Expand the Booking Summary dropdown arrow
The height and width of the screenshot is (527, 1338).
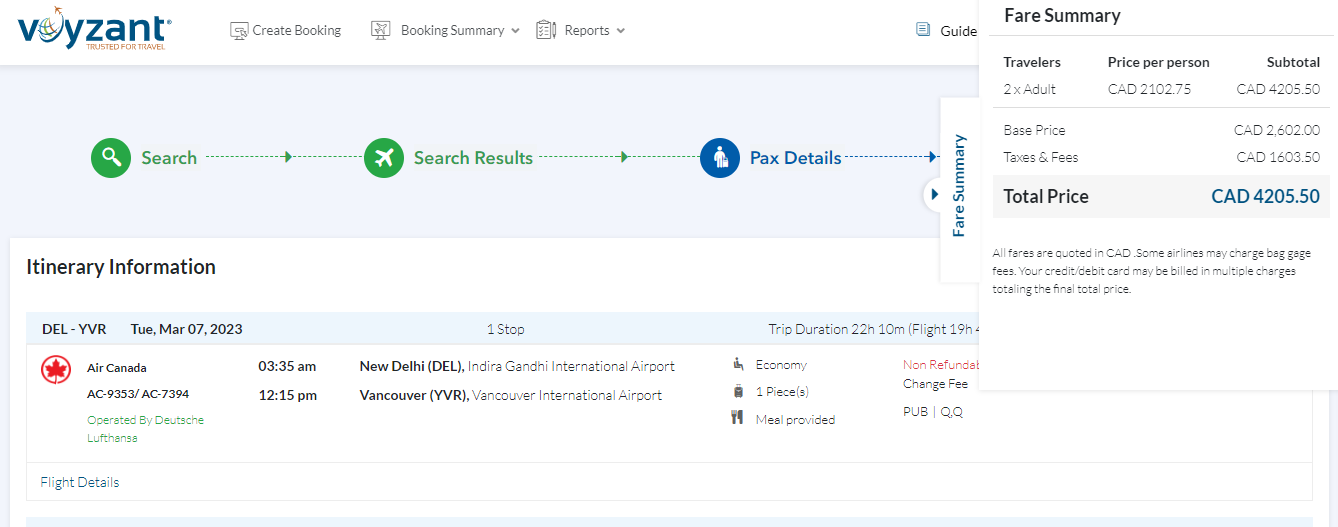coord(515,31)
